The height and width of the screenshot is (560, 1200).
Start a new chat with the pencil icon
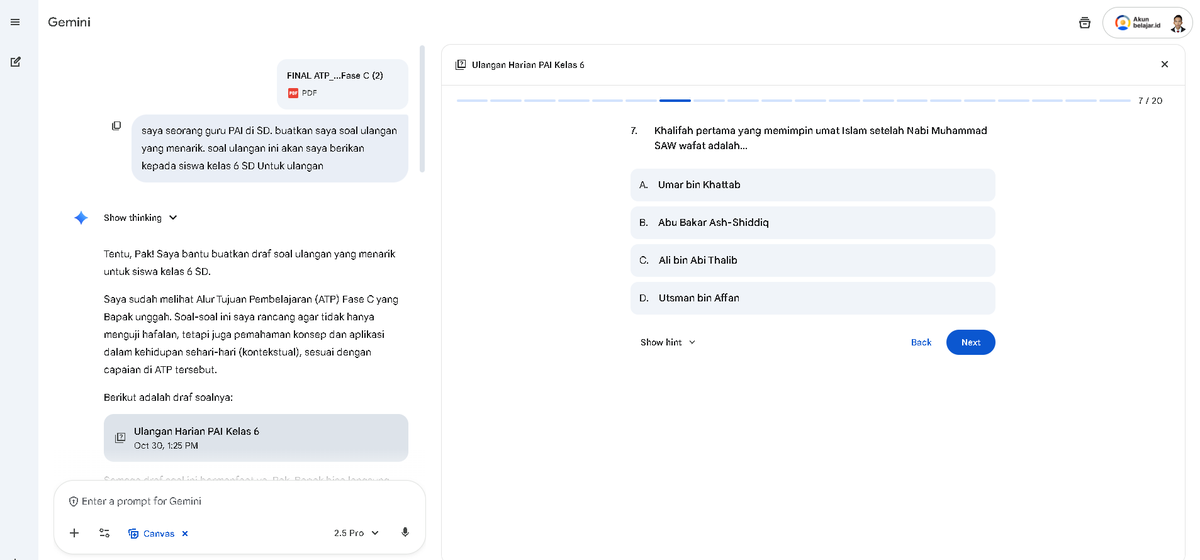[15, 62]
